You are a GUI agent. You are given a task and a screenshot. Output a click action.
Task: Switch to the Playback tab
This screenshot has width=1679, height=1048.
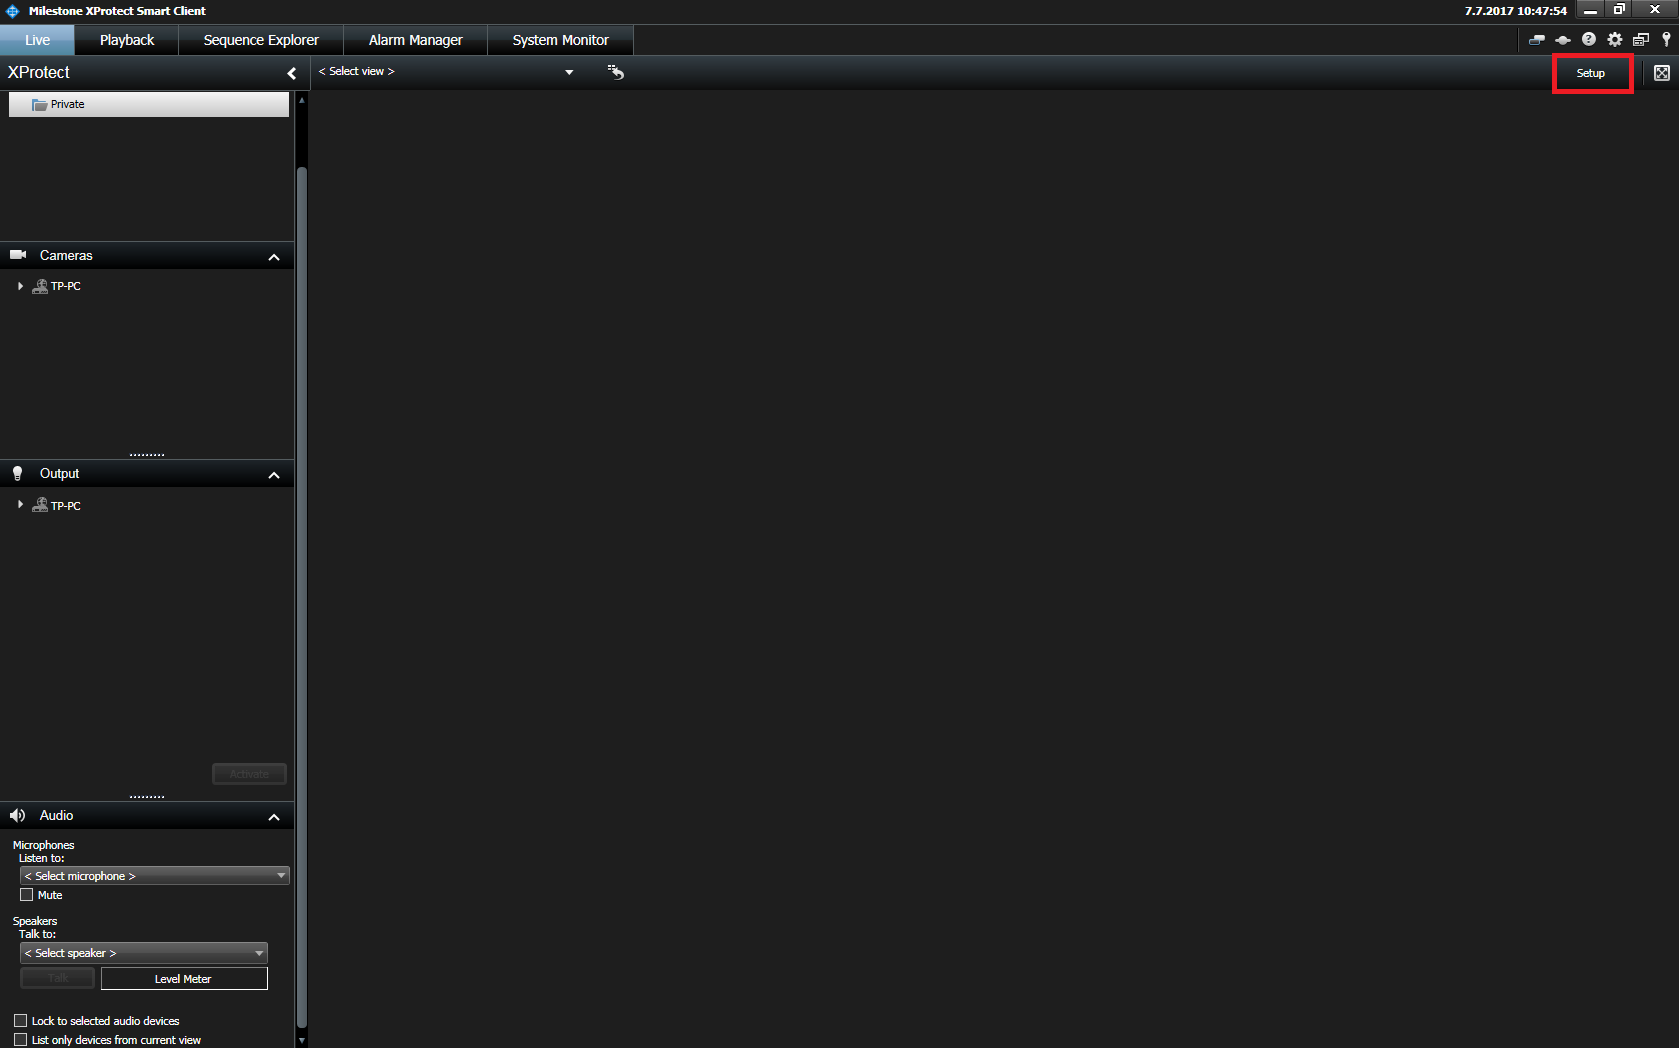pyautogui.click(x=127, y=40)
